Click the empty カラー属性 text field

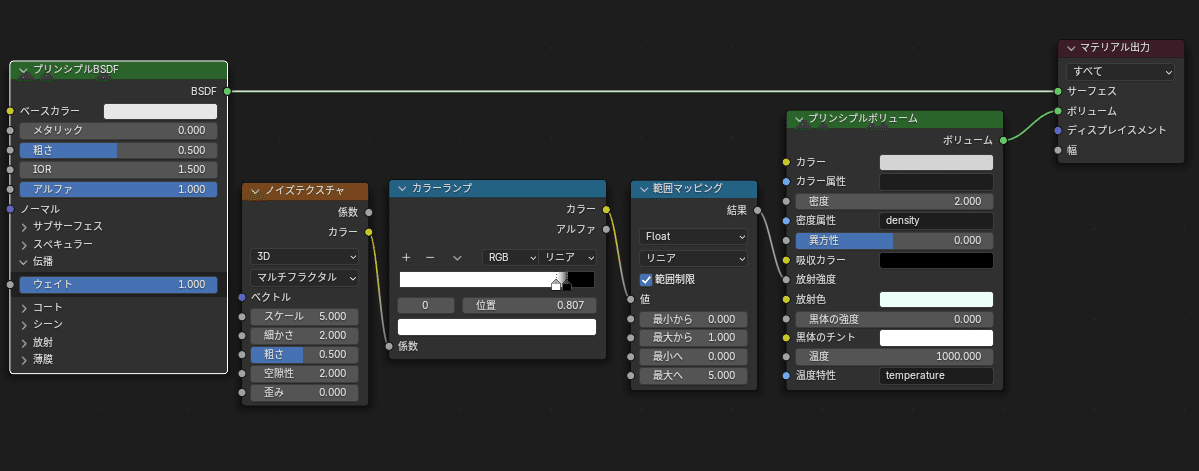click(937, 182)
